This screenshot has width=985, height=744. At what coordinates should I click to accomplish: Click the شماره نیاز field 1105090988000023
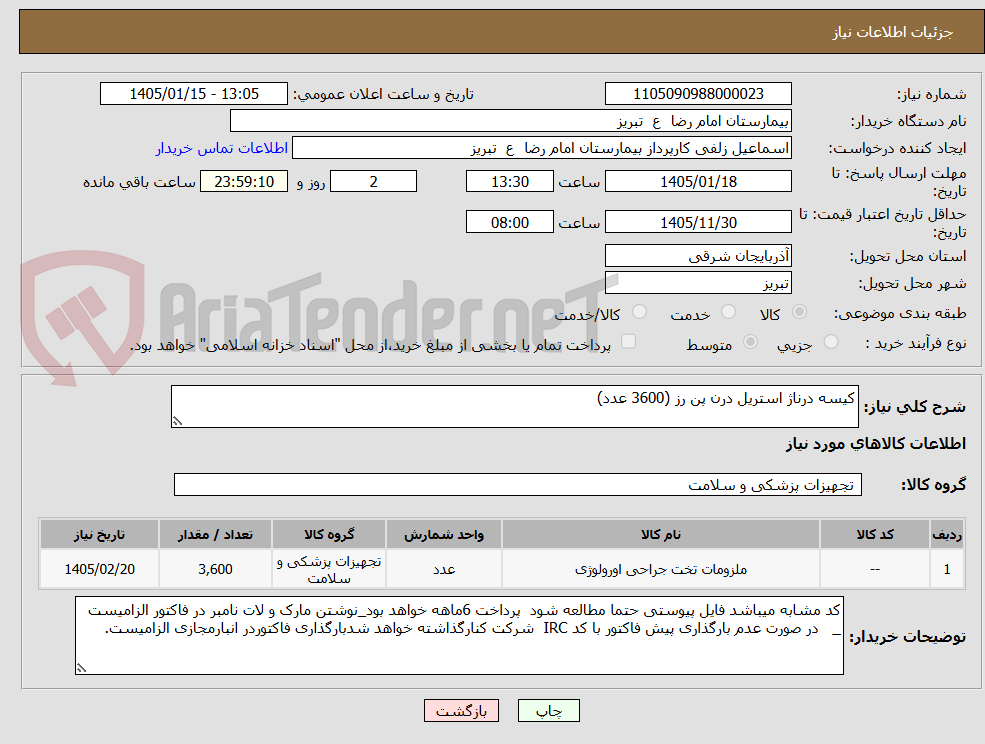pyautogui.click(x=698, y=94)
